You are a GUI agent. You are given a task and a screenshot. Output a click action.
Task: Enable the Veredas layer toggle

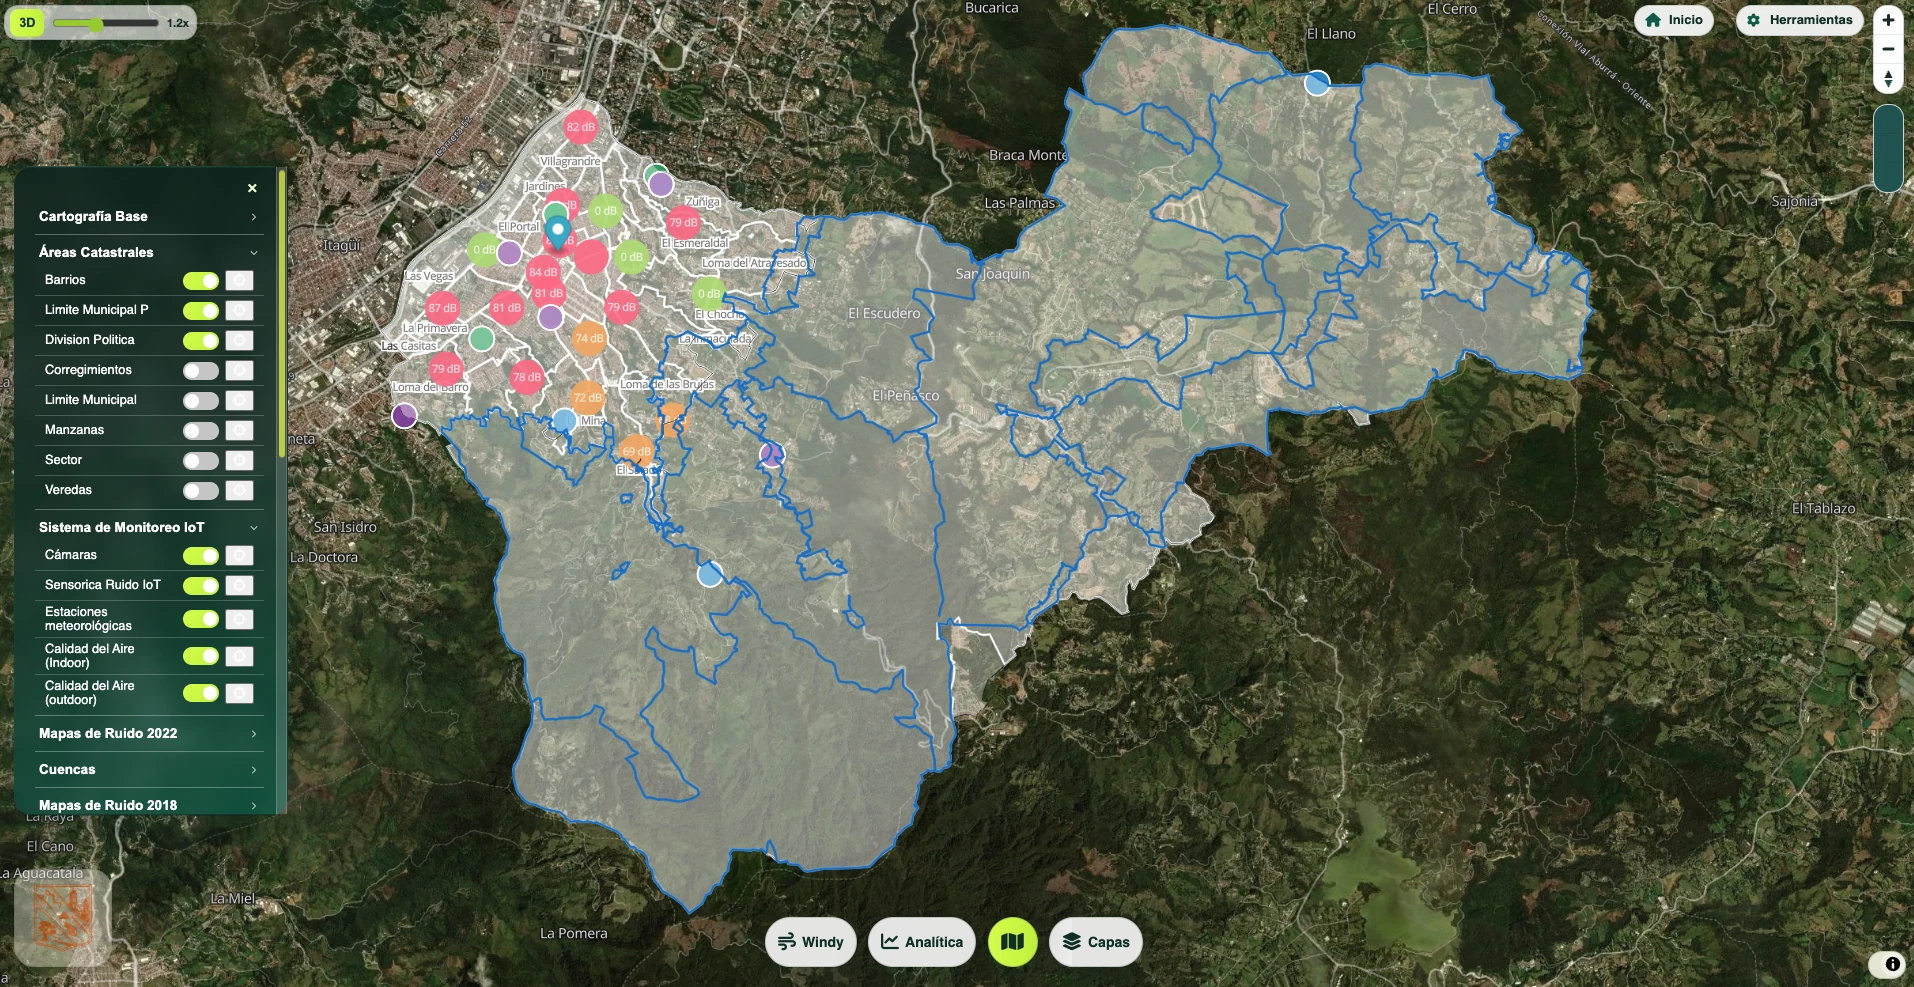201,491
